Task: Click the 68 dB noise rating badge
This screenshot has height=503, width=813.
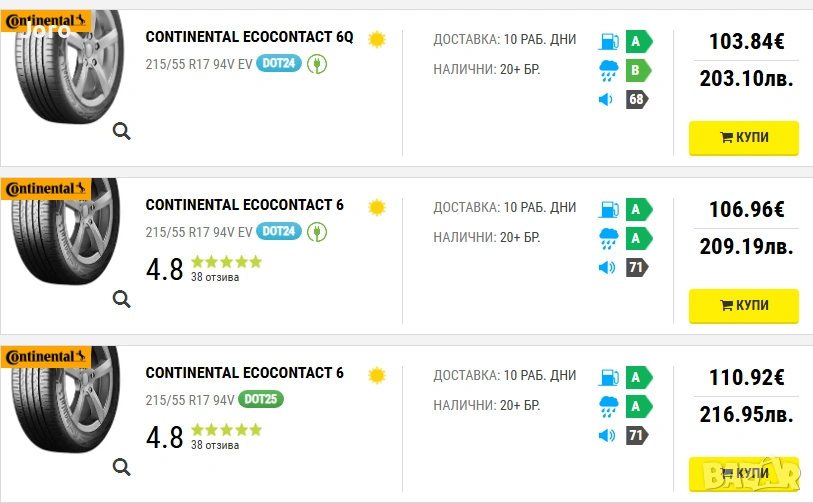Action: [x=637, y=99]
